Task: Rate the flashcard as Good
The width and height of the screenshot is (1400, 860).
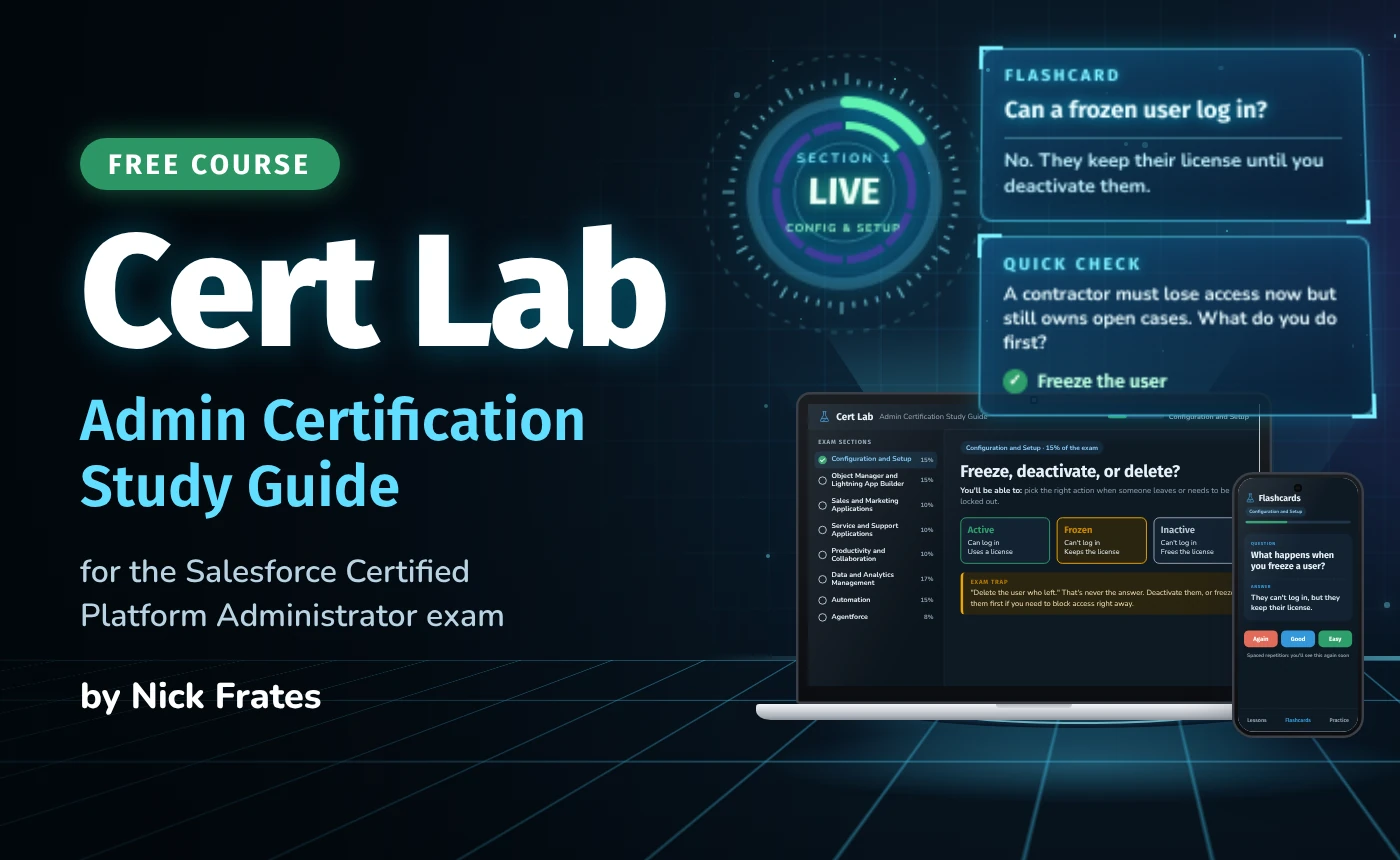Action: point(1298,639)
